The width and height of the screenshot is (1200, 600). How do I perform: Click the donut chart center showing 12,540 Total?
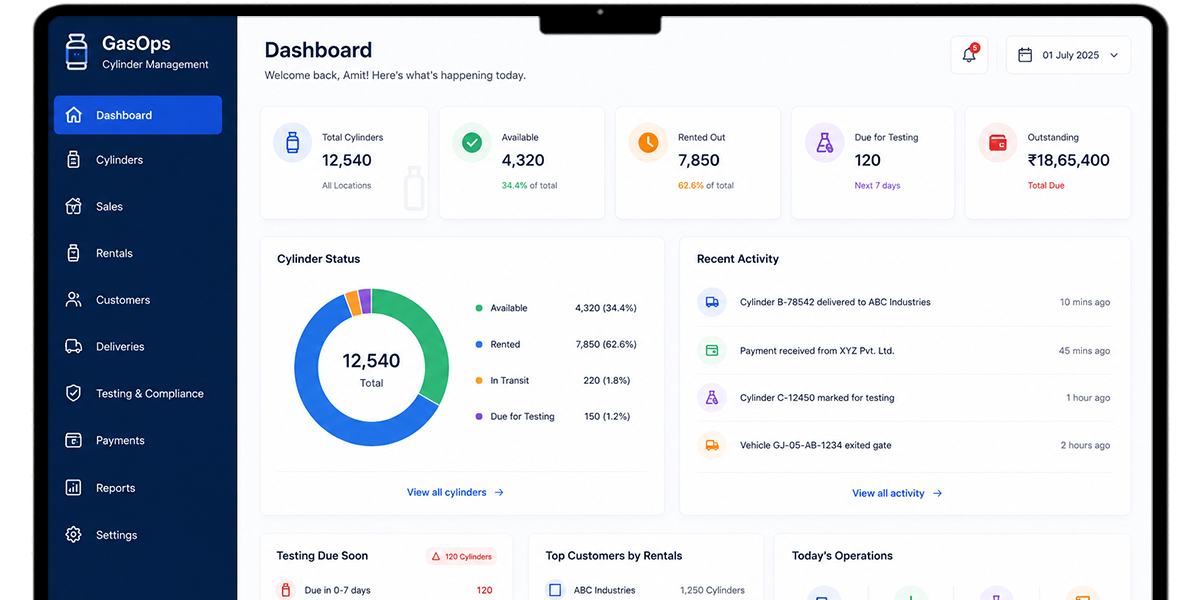(371, 368)
